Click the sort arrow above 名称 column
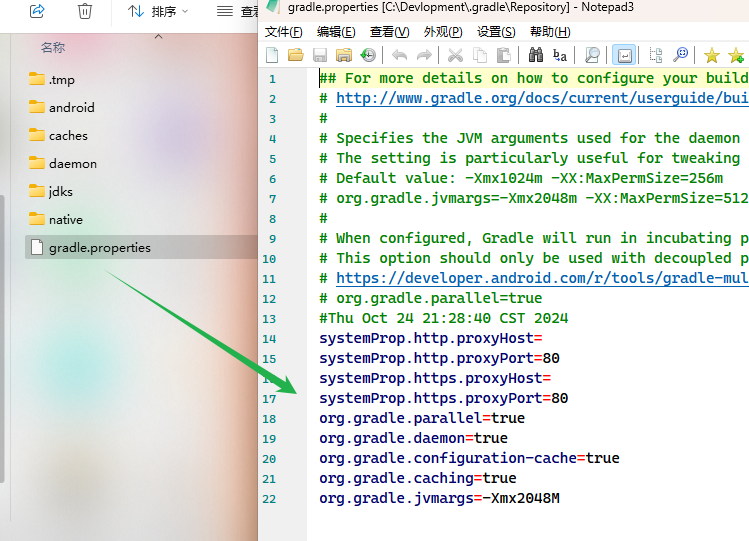The image size is (749, 541). click(x=159, y=36)
